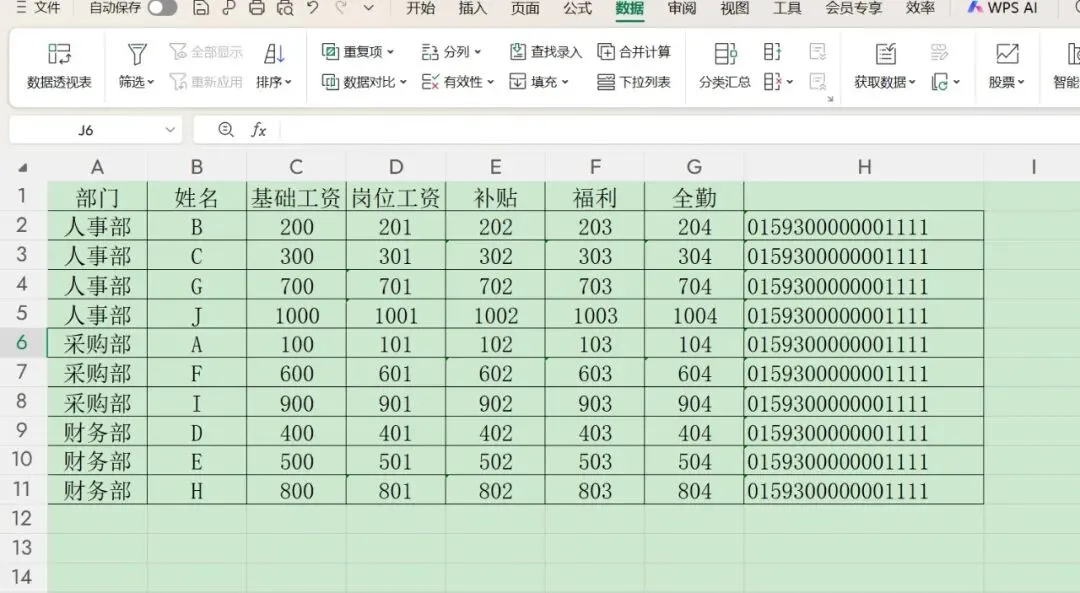This screenshot has width=1080, height=593.
Task: Click the 部门 header cell
Action: [97, 197]
